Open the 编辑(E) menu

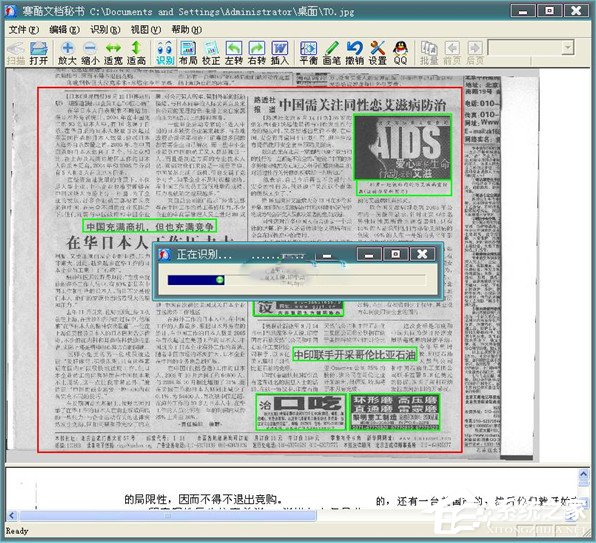click(64, 30)
